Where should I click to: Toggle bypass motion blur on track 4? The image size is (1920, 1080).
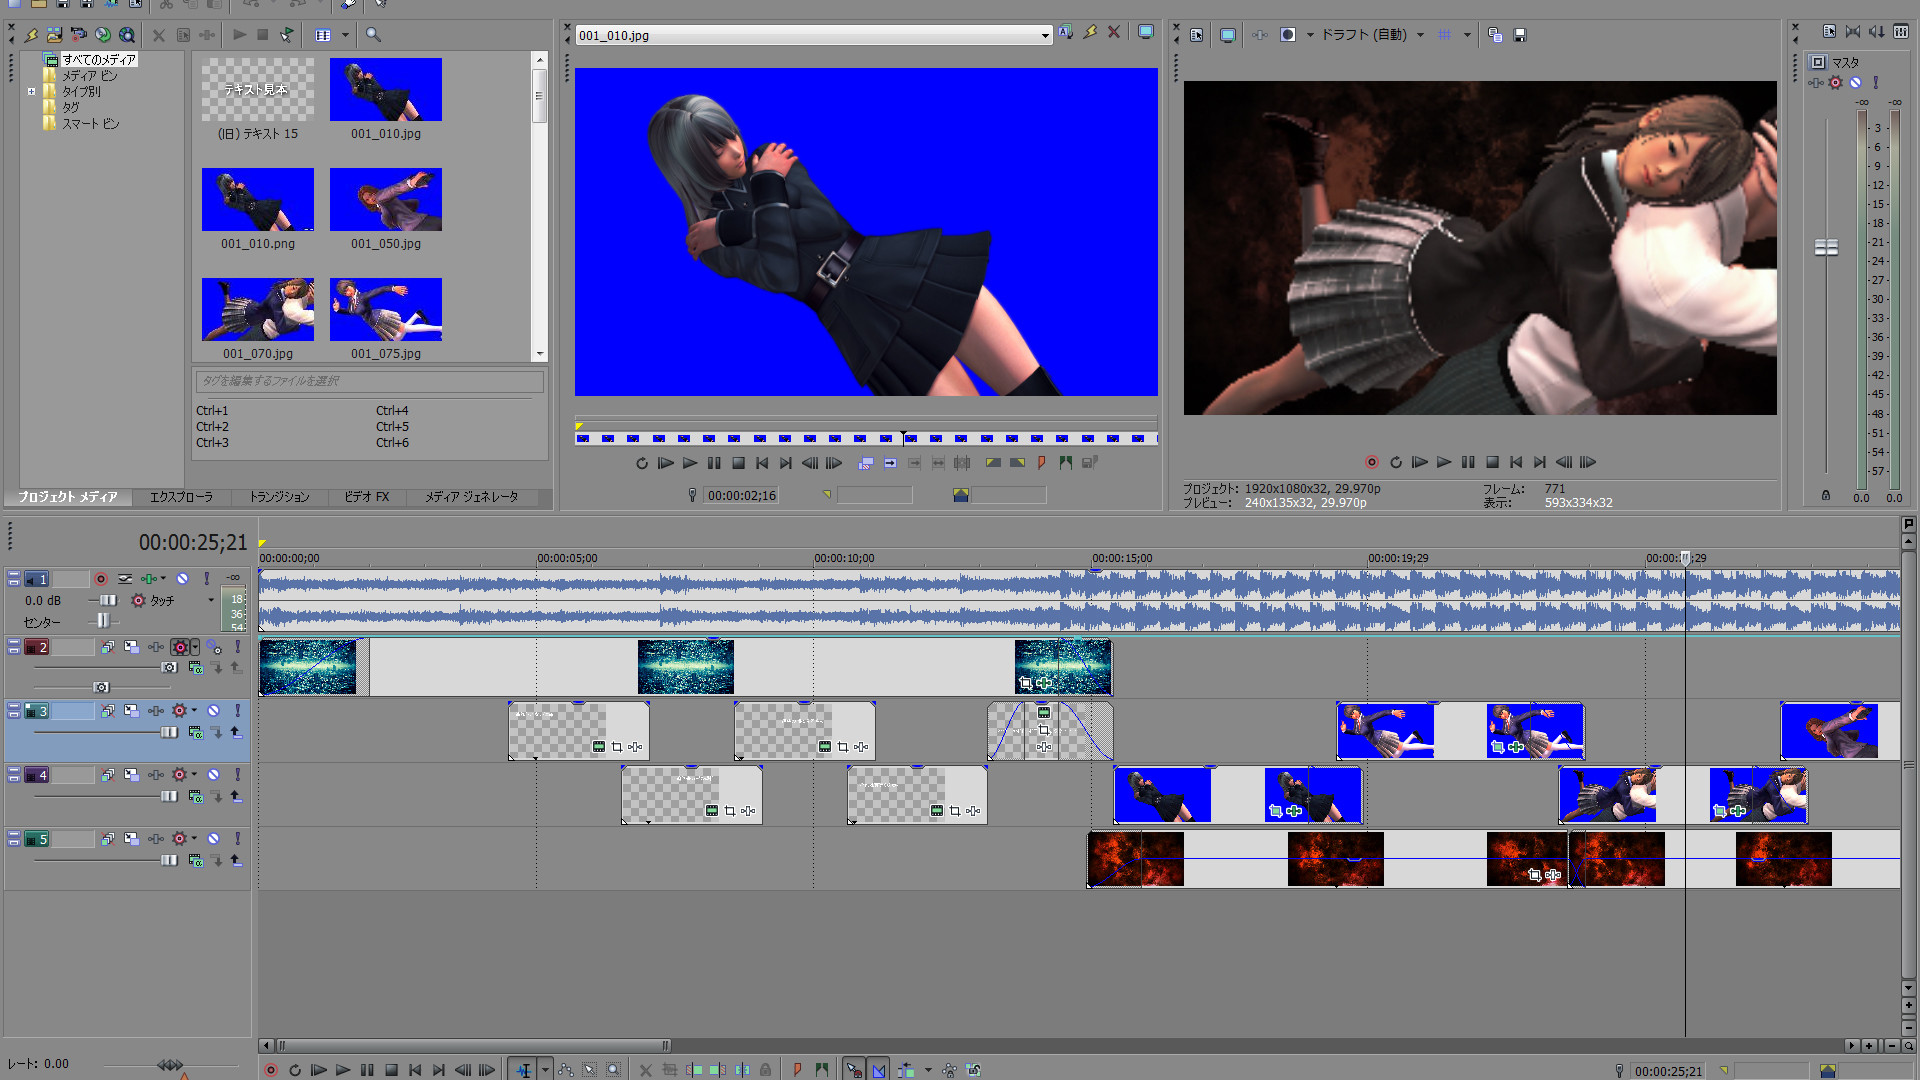click(108, 775)
